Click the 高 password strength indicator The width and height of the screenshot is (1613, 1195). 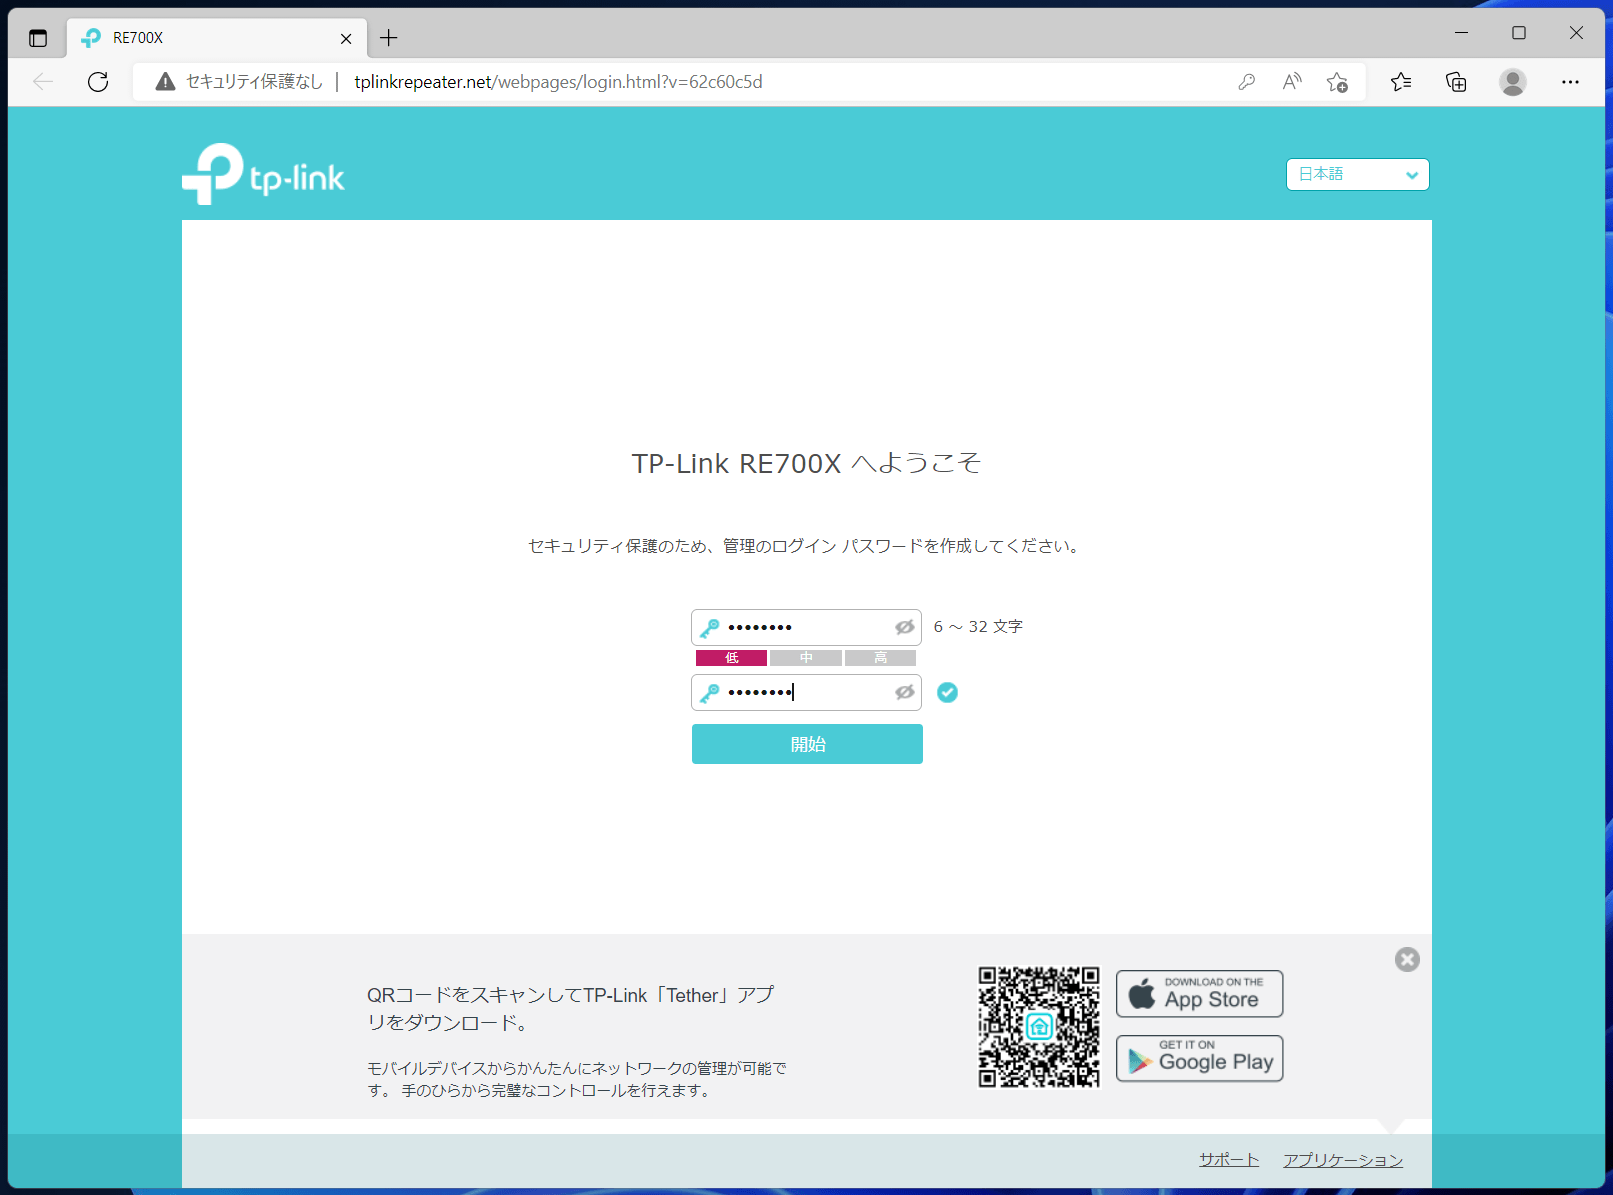pyautogui.click(x=880, y=658)
